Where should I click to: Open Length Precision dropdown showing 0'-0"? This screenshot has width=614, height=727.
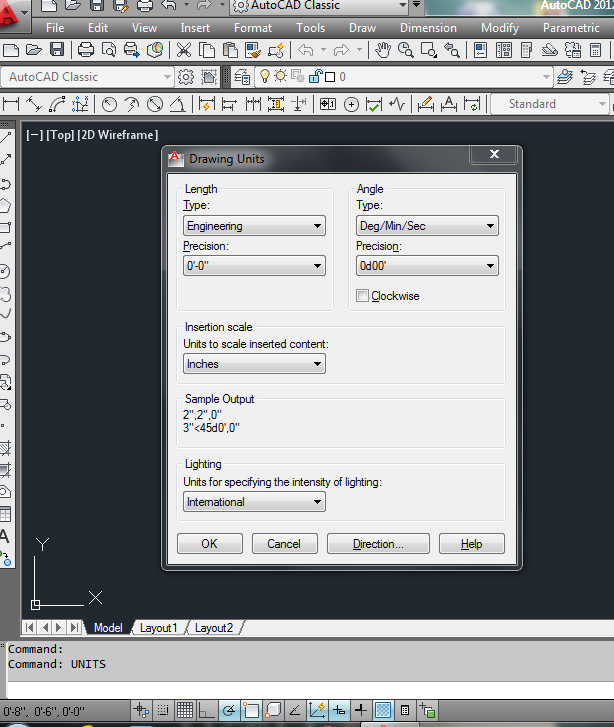(254, 266)
